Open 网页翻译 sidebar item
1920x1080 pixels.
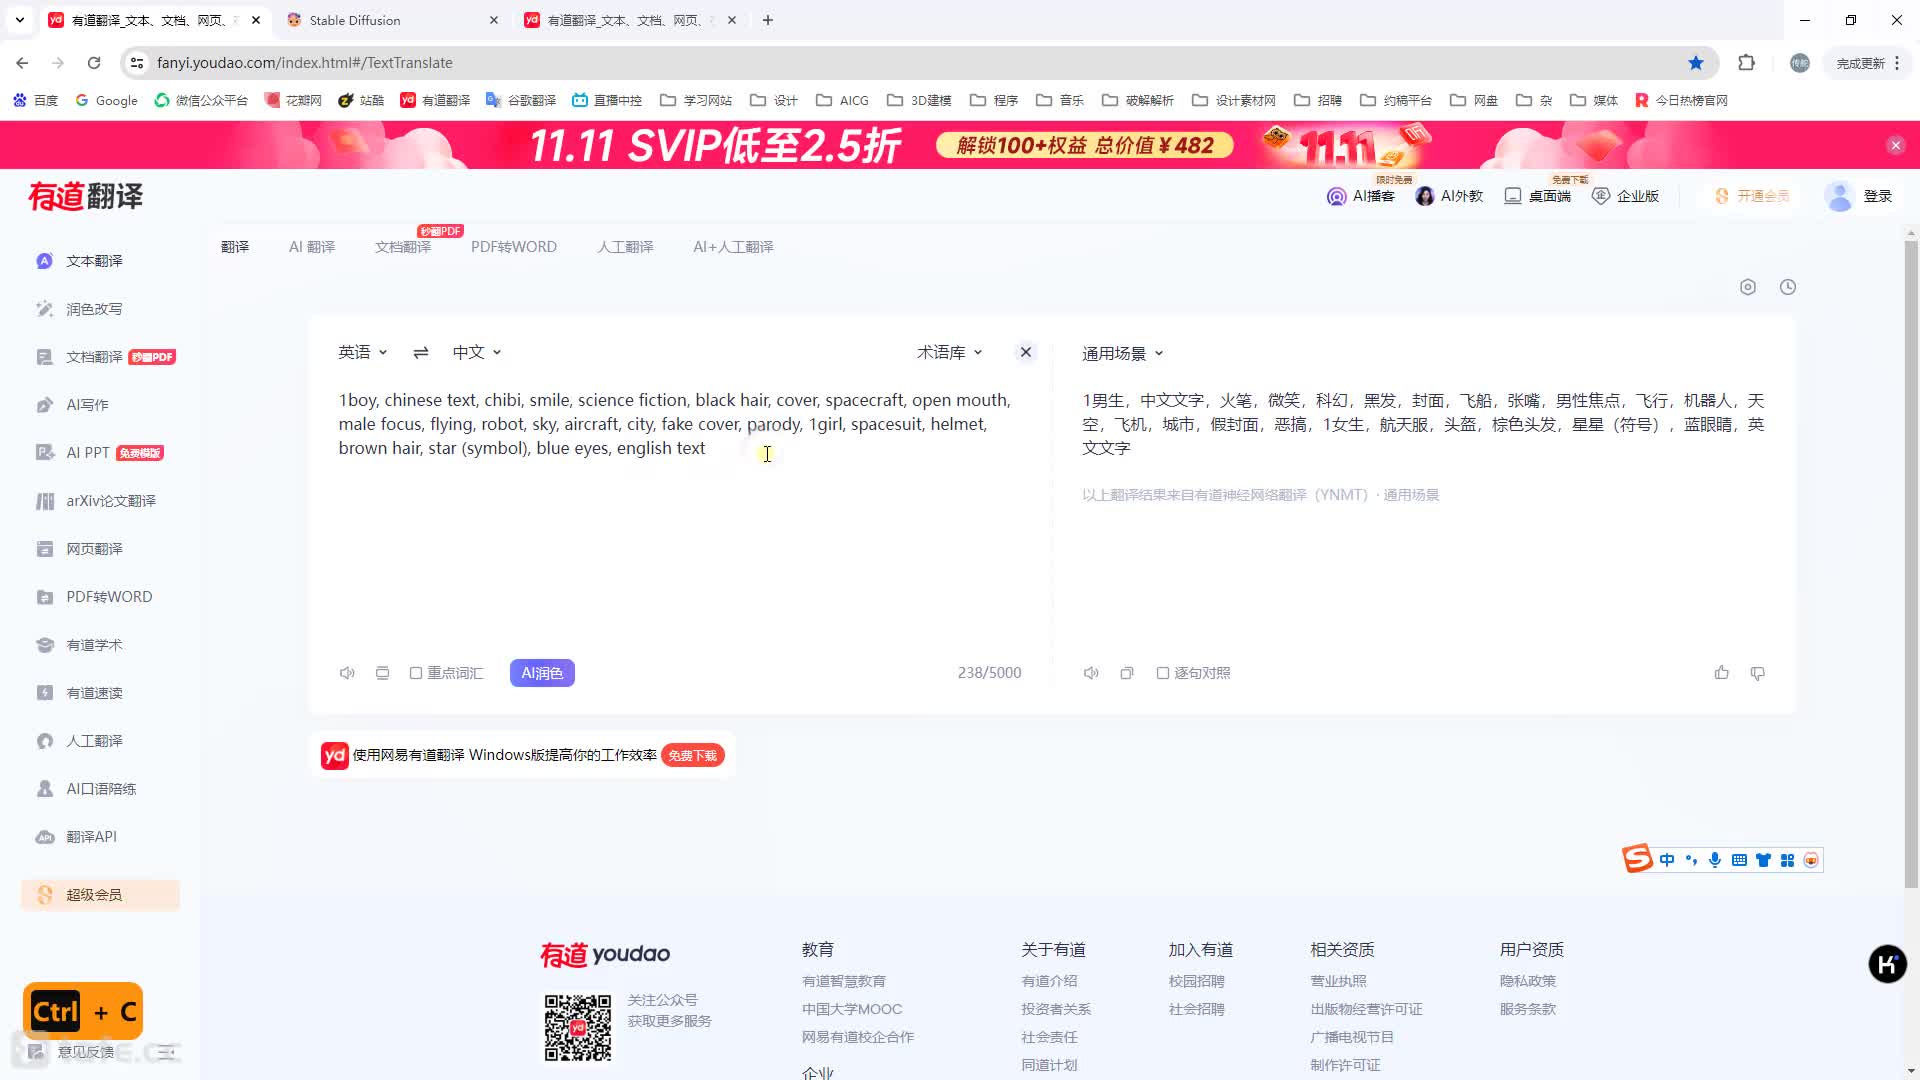click(94, 549)
